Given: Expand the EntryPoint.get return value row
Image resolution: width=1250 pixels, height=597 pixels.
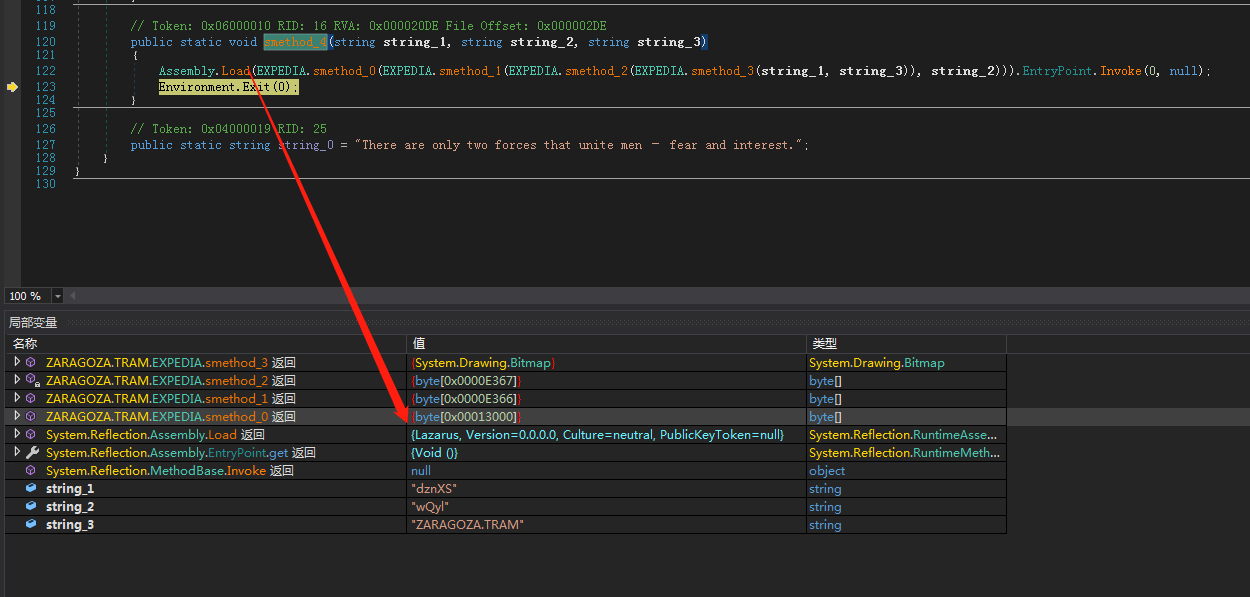Looking at the screenshot, I should coord(16,453).
